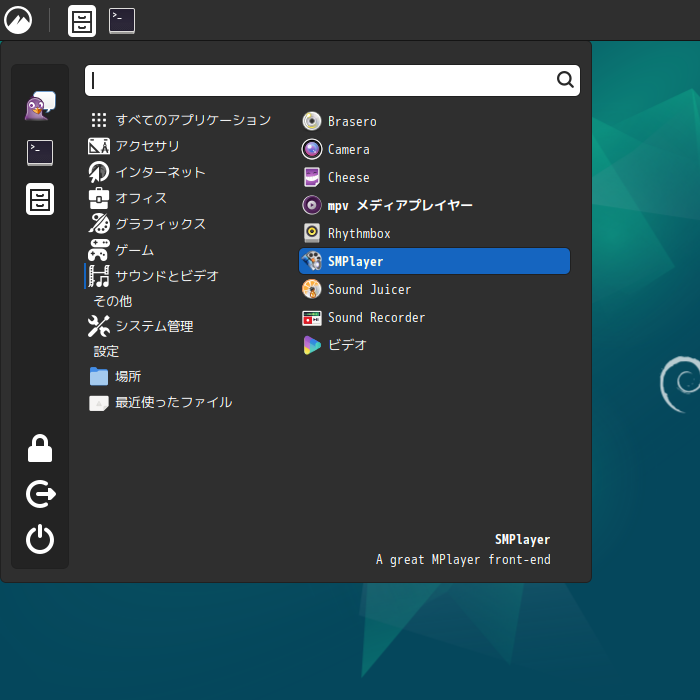Launch Brasero disc burner
This screenshot has height=700, width=700.
point(352,122)
